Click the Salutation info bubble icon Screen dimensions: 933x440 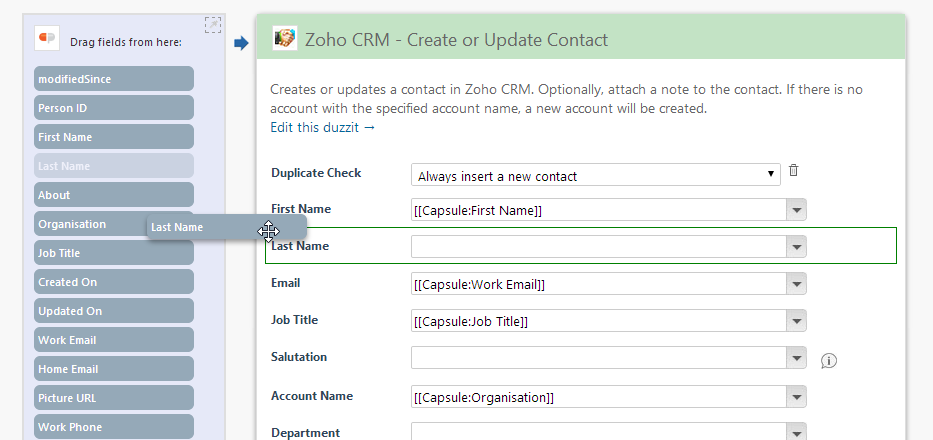[x=828, y=360]
